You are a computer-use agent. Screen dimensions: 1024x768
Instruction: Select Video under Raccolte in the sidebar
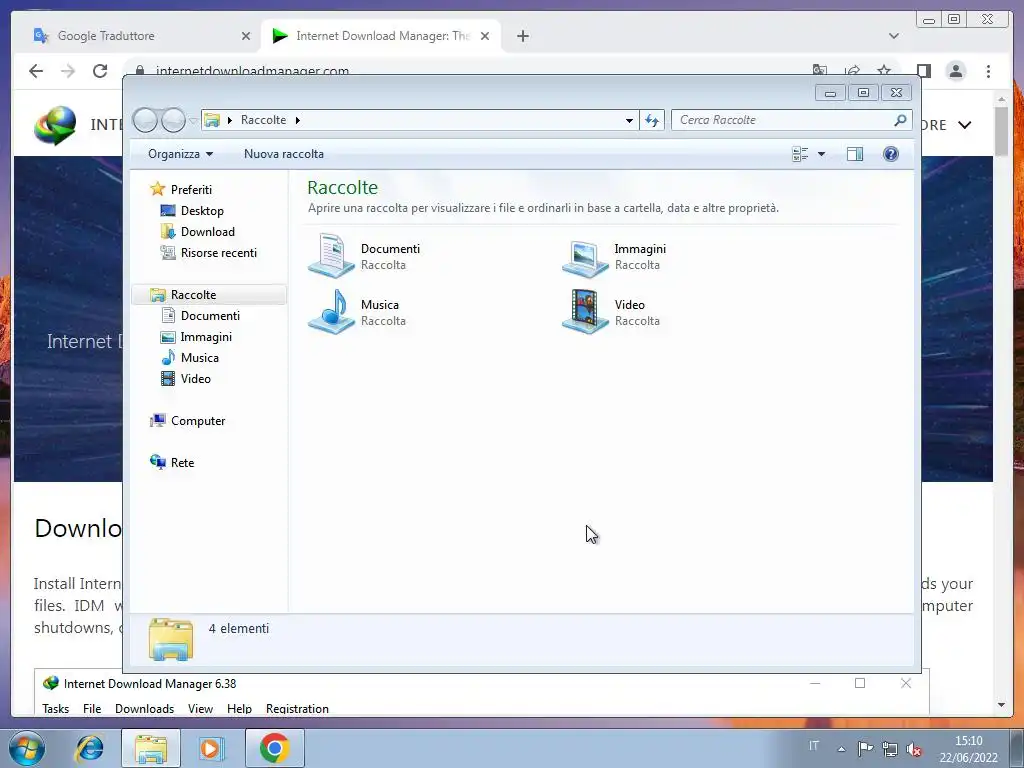click(196, 378)
